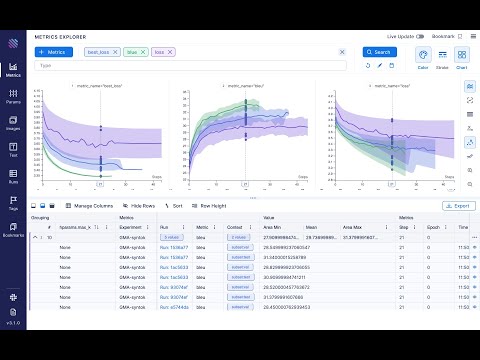Remove the best_loss metric tag
Image resolution: width=480 pixels, height=360 pixels.
115,52
